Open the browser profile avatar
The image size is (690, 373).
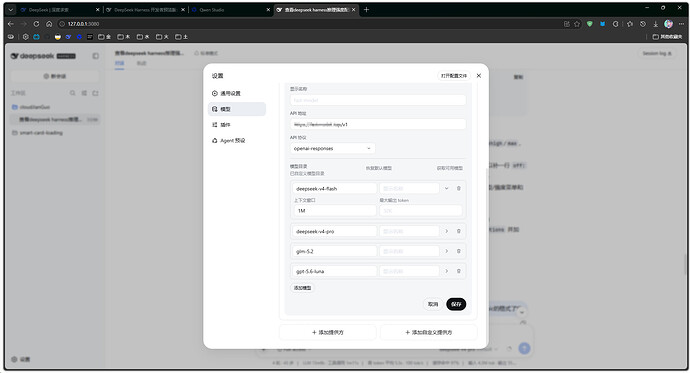[x=668, y=24]
